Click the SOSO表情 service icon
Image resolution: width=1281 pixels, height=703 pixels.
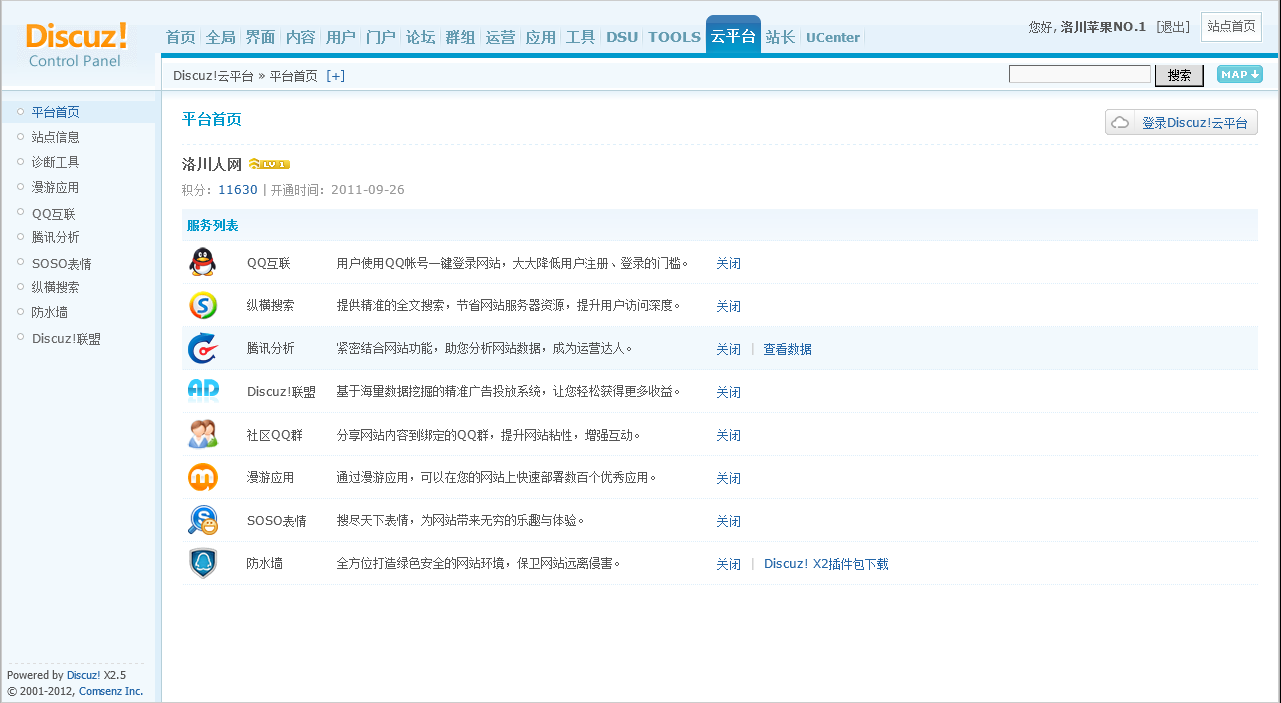pyautogui.click(x=203, y=520)
